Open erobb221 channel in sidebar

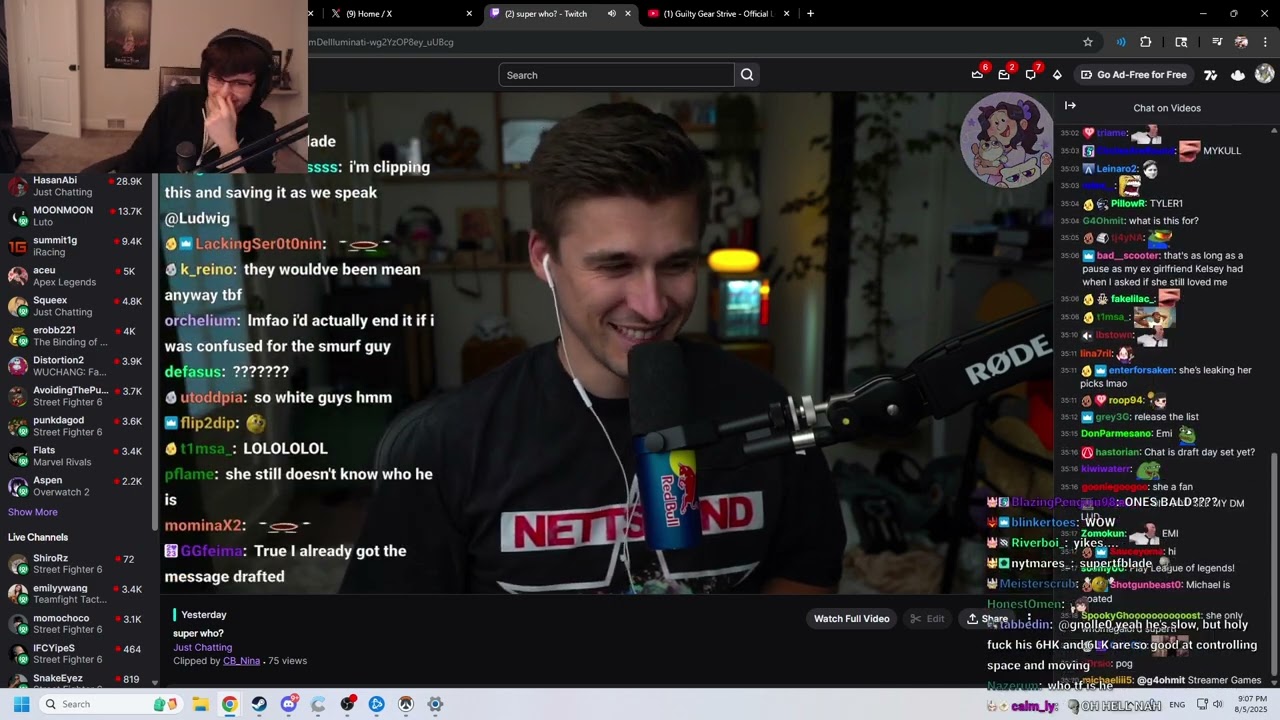(77, 336)
